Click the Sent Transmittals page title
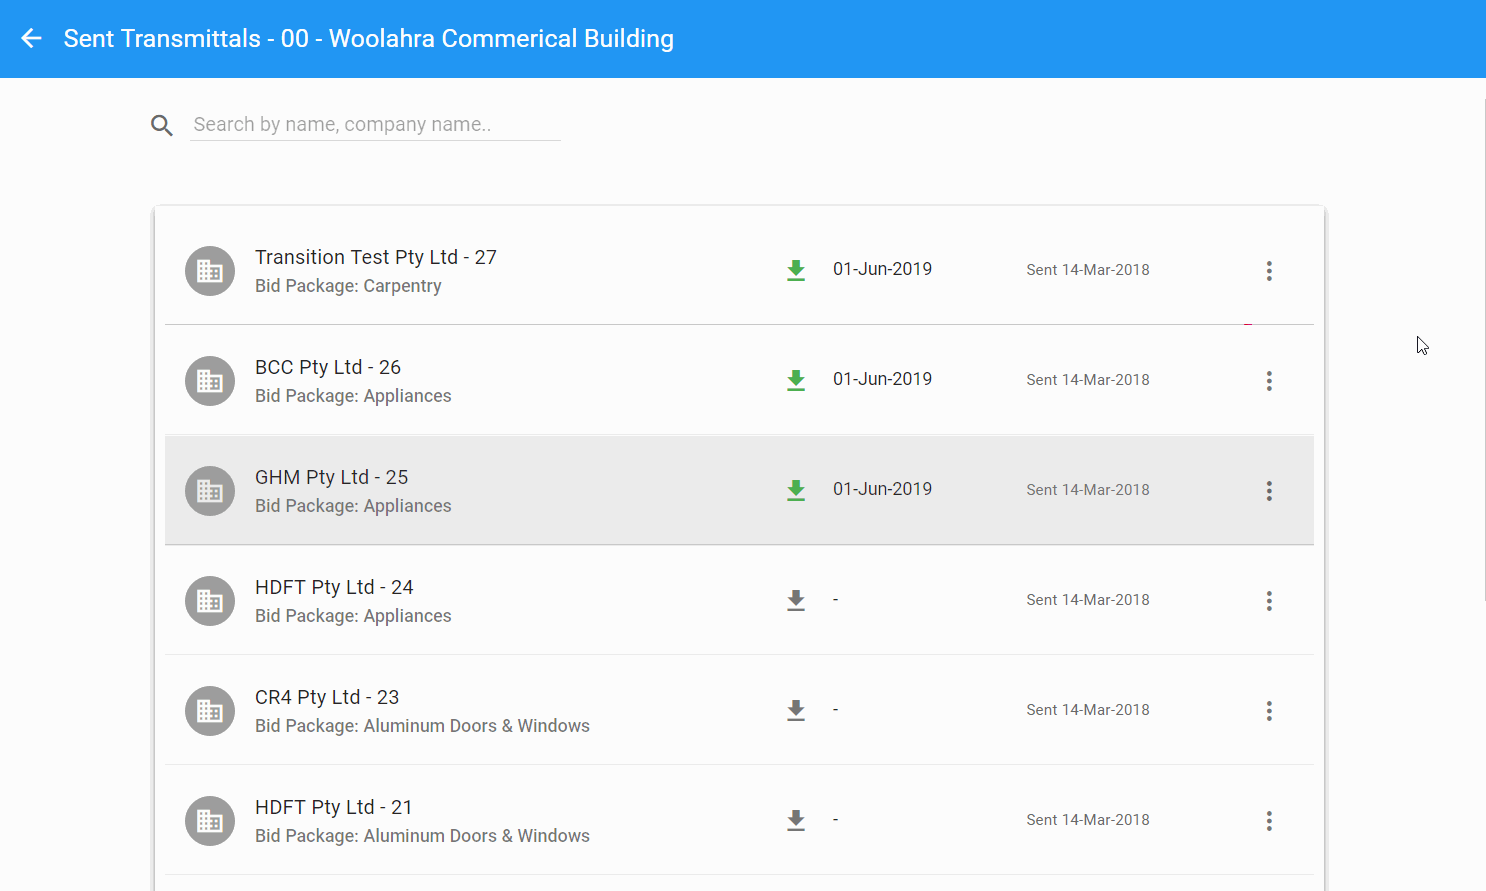 click(369, 39)
